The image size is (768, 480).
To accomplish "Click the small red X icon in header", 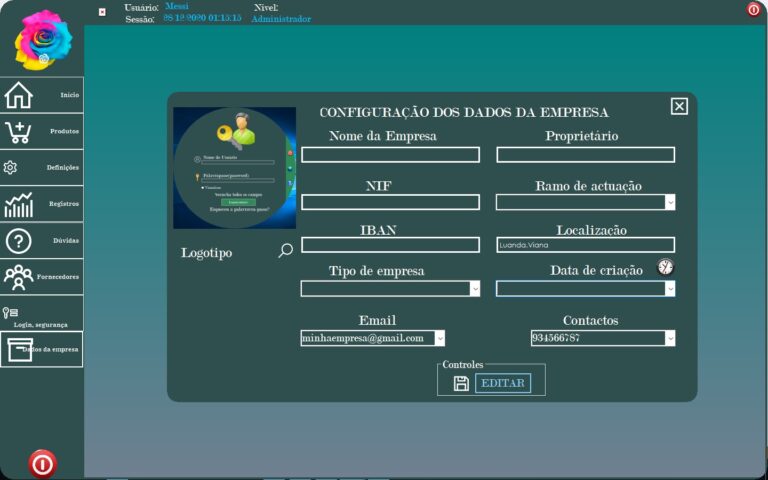I will [x=102, y=12].
